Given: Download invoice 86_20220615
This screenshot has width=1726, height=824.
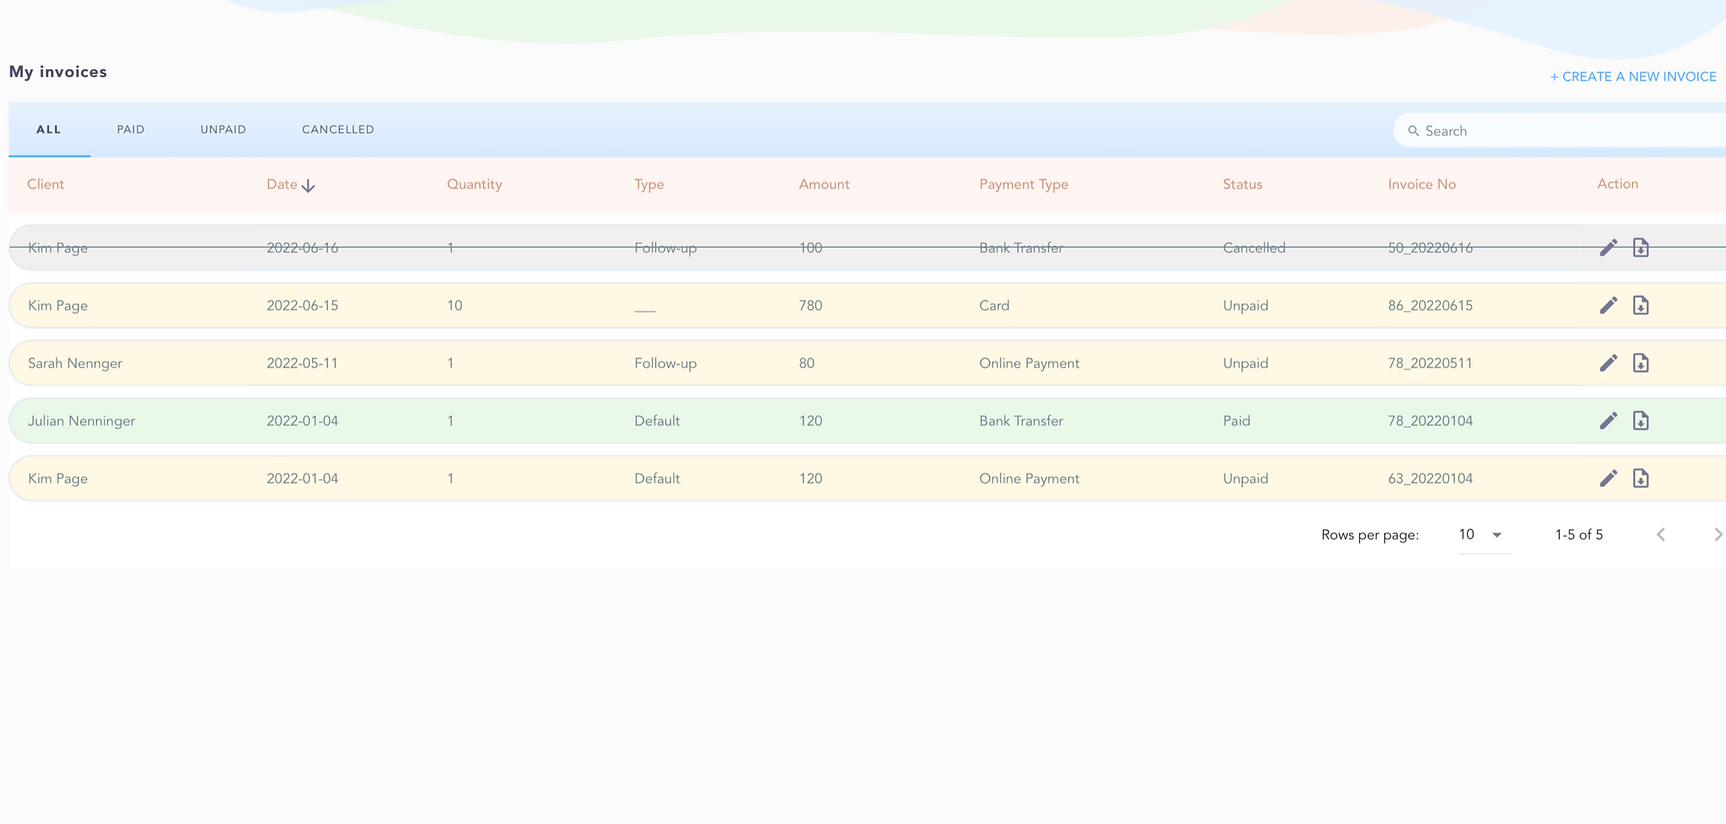Looking at the screenshot, I should [x=1641, y=305].
